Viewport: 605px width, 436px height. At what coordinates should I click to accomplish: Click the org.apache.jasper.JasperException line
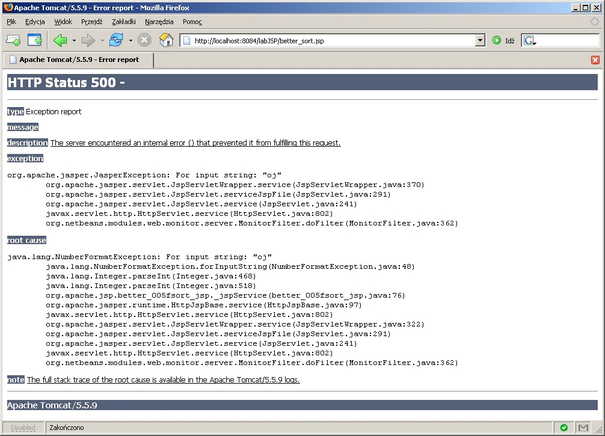click(144, 175)
